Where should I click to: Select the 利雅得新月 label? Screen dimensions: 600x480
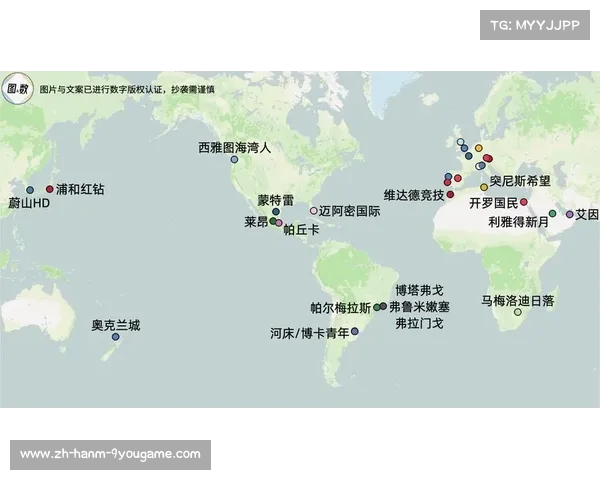click(518, 222)
